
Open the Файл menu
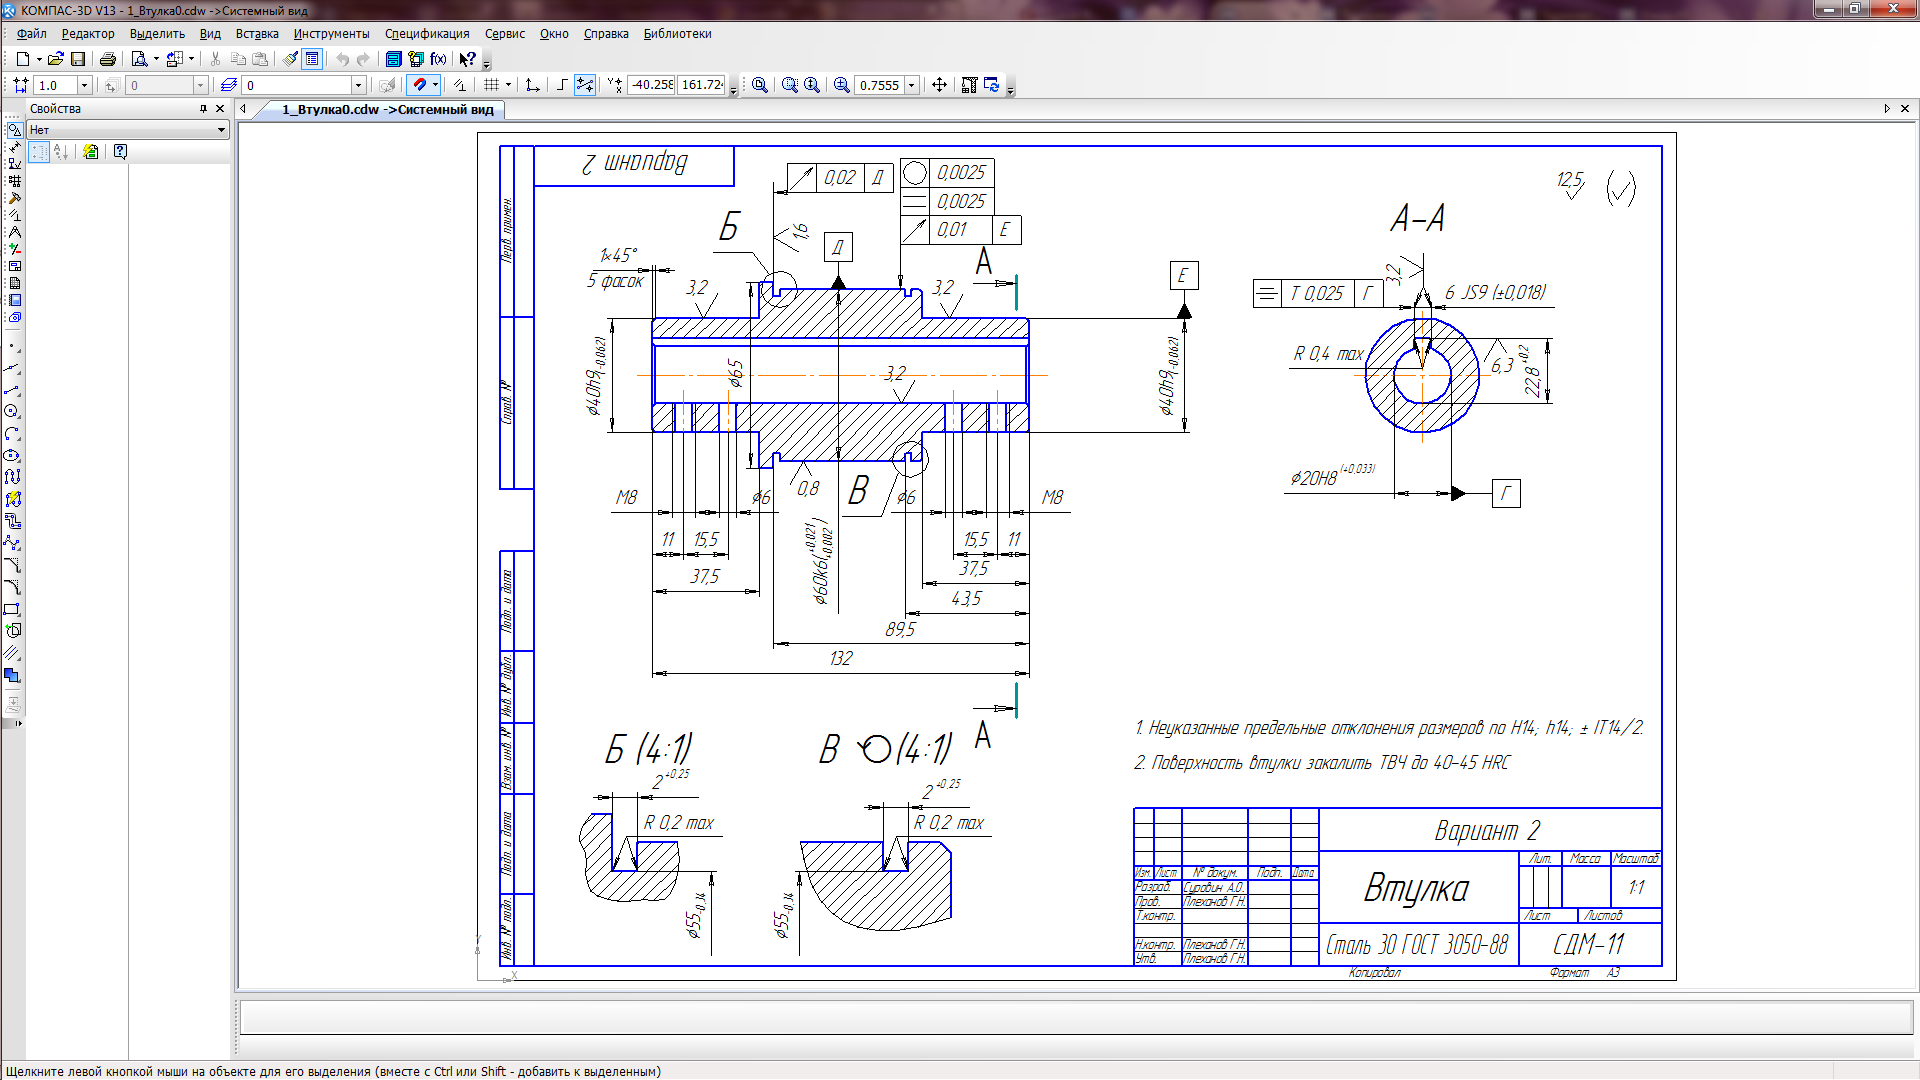[31, 33]
